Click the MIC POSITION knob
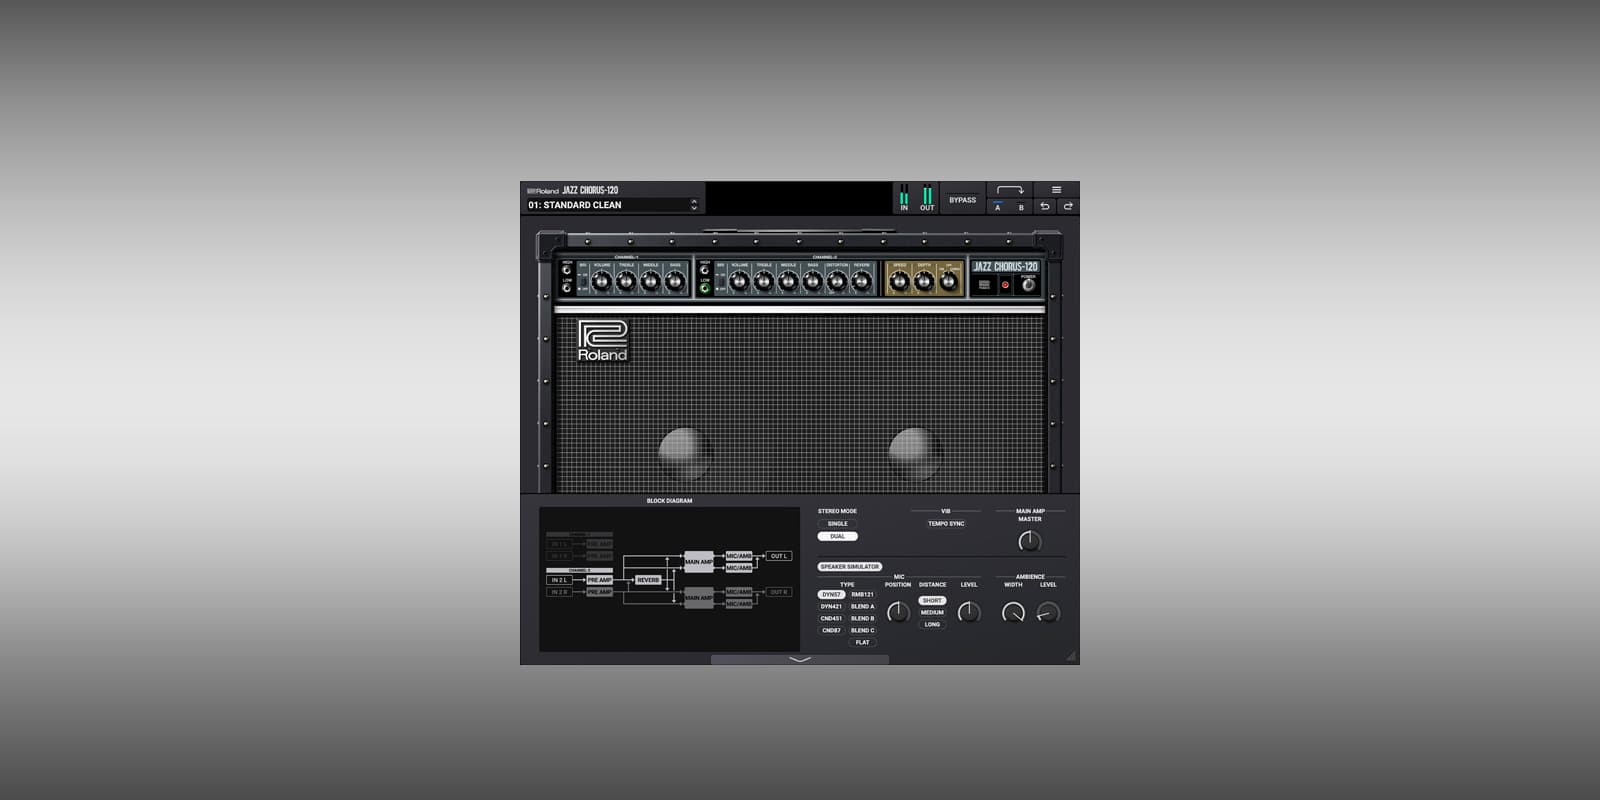The image size is (1600, 800). coord(898,612)
